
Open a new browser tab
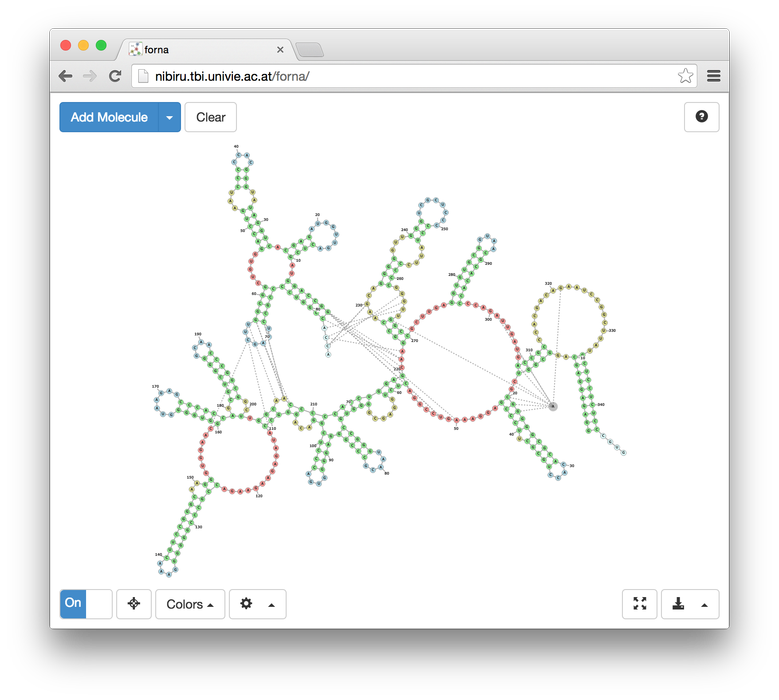point(309,50)
